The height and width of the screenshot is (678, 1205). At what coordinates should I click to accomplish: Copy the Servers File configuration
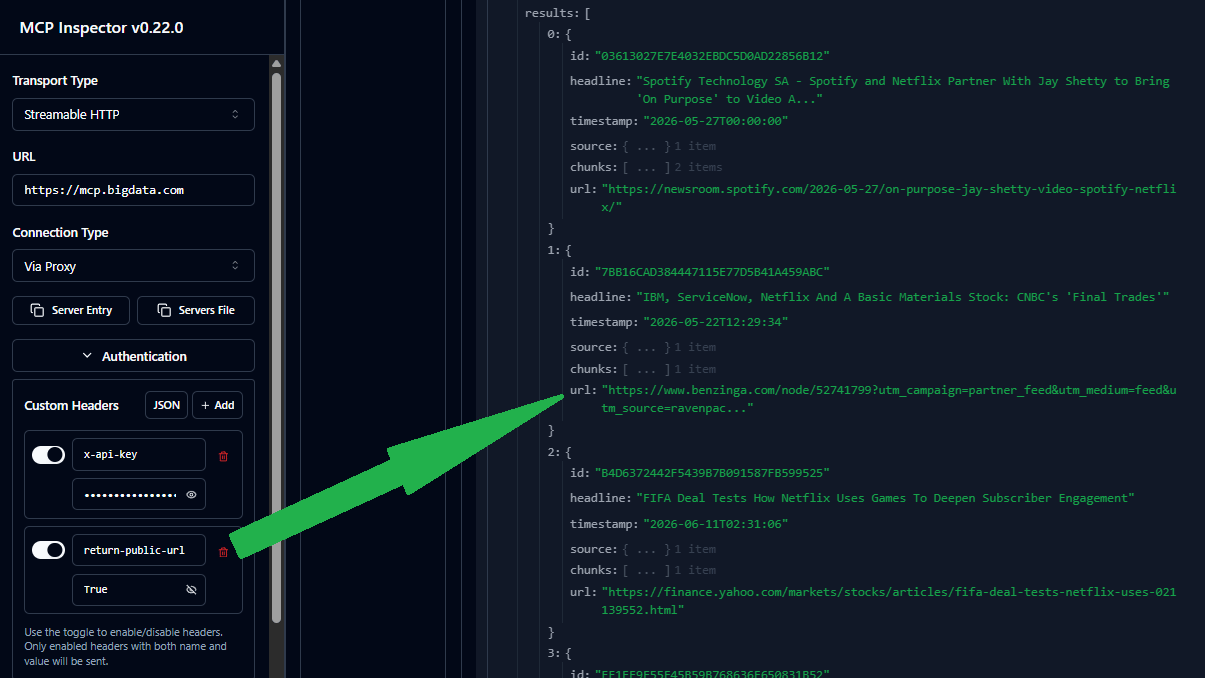pyautogui.click(x=196, y=310)
